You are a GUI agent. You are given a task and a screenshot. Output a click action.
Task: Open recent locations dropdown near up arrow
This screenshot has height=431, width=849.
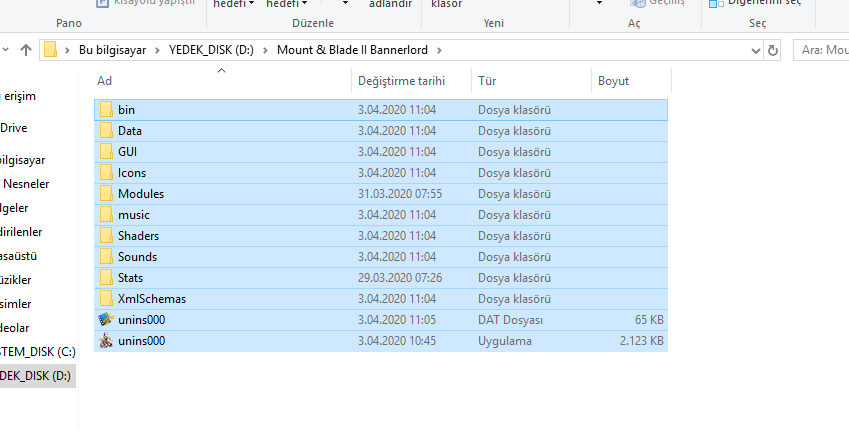tap(5, 50)
